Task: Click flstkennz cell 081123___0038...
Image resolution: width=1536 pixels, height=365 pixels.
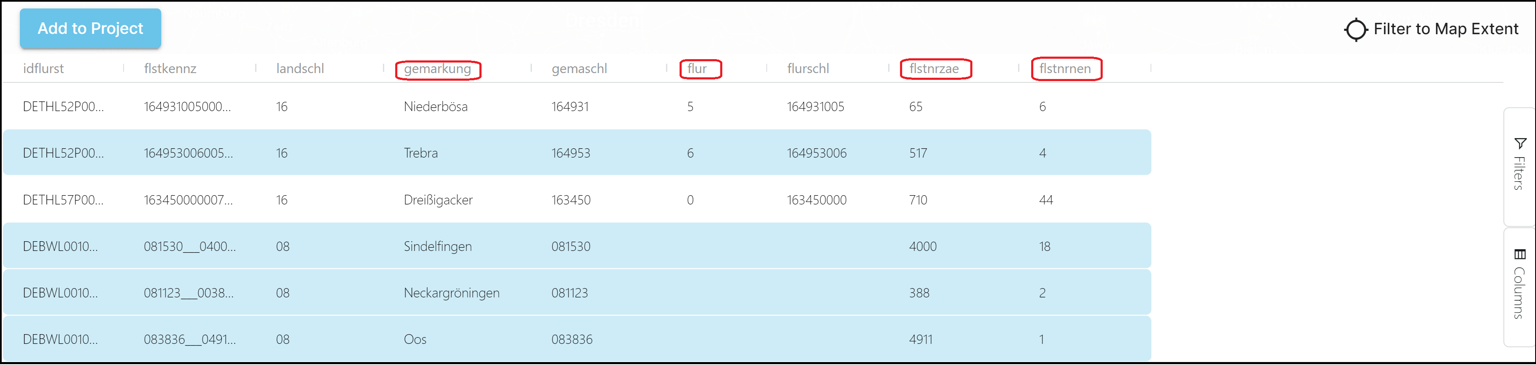Action: click(189, 293)
